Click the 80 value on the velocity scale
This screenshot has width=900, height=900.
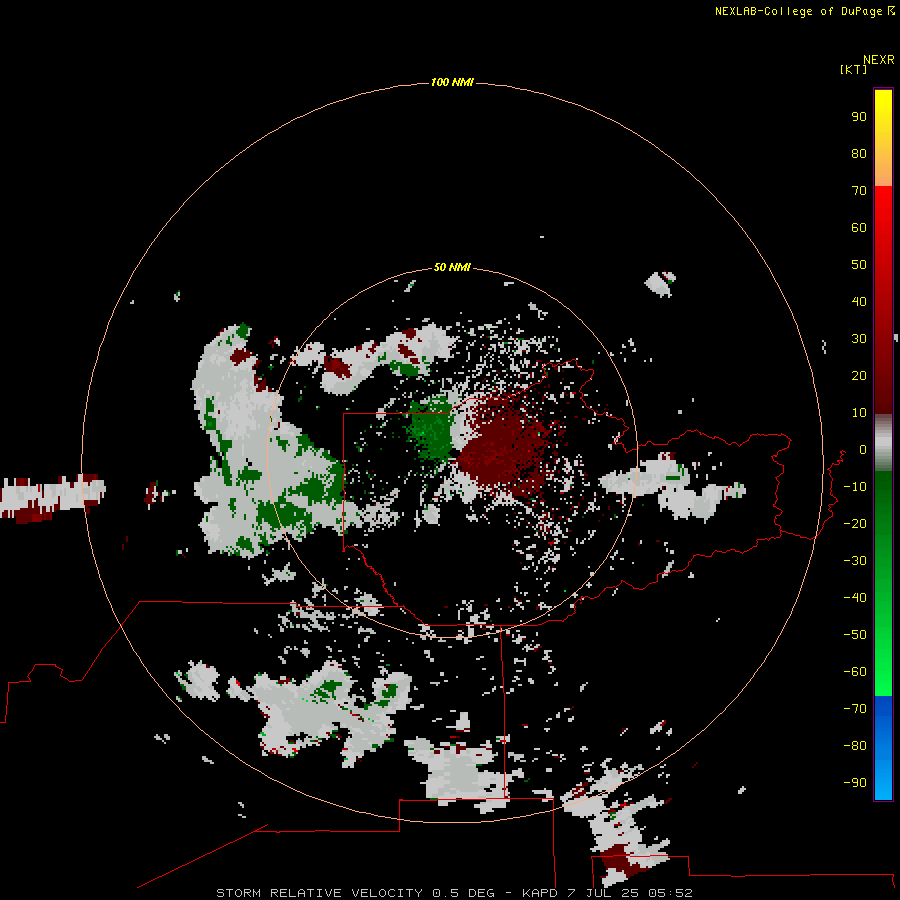859,153
